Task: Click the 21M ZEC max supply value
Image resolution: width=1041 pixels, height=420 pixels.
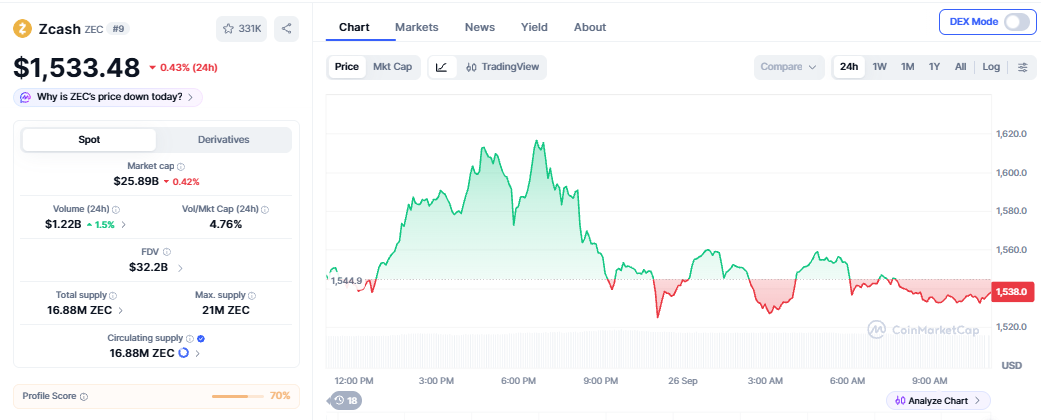Action: (x=226, y=310)
